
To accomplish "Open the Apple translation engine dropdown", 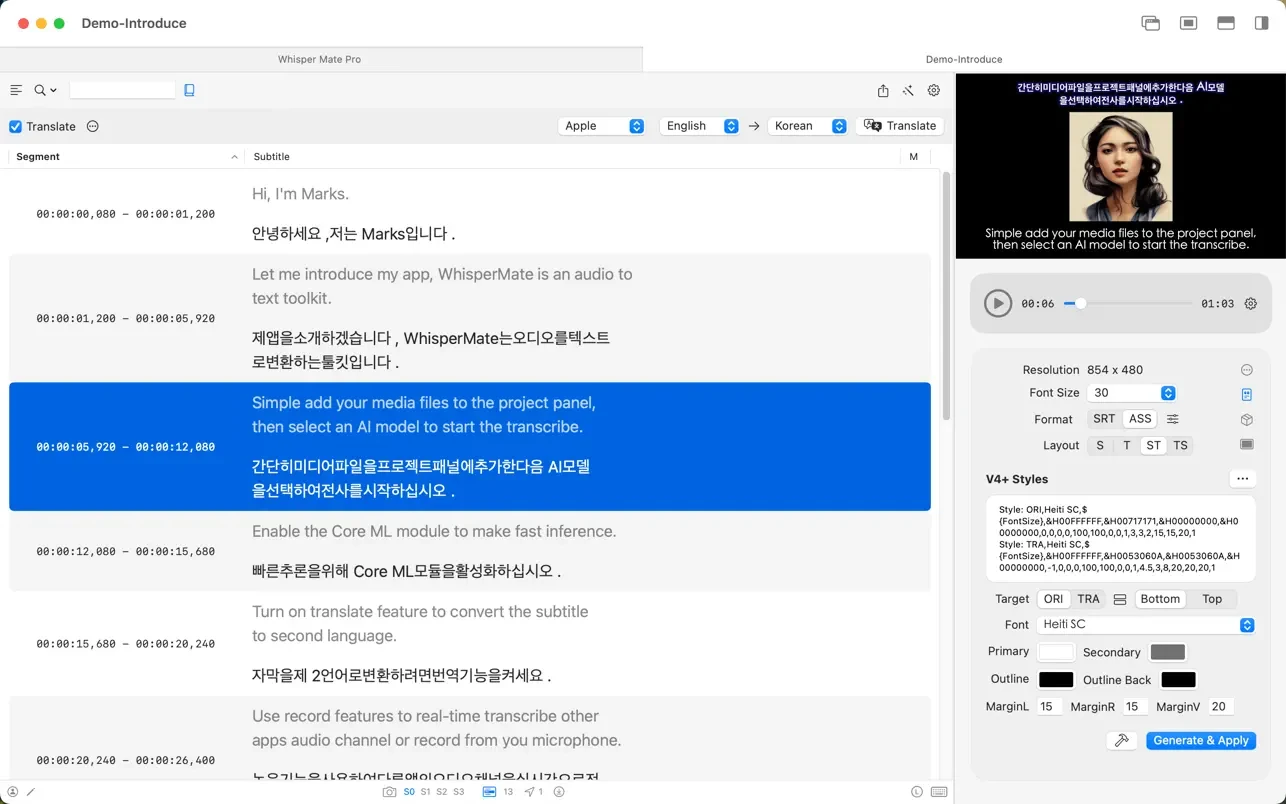I will tap(602, 126).
